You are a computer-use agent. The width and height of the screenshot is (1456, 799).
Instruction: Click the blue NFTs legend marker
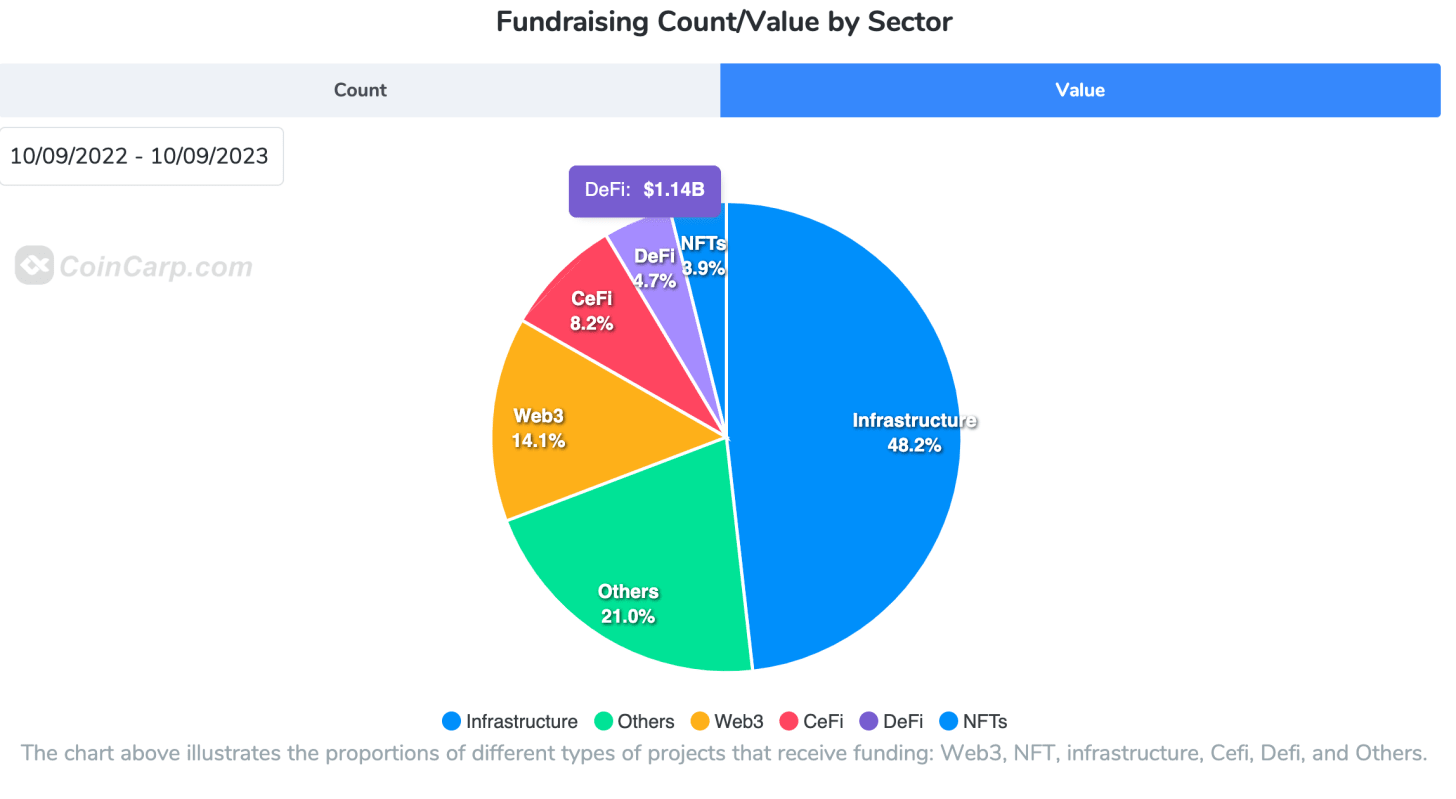949,721
